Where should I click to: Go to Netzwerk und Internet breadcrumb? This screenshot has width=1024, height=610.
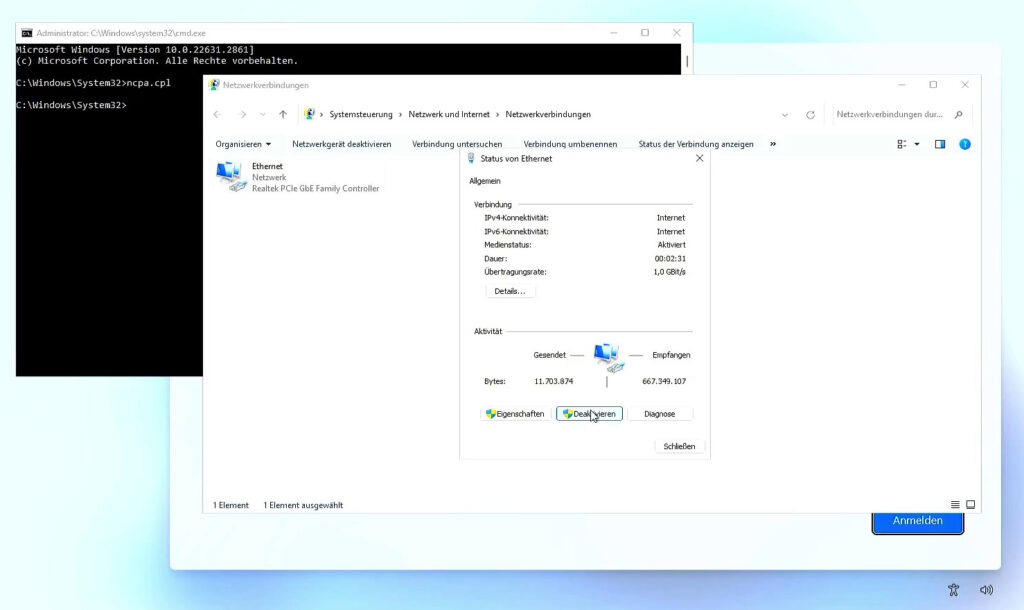(449, 114)
